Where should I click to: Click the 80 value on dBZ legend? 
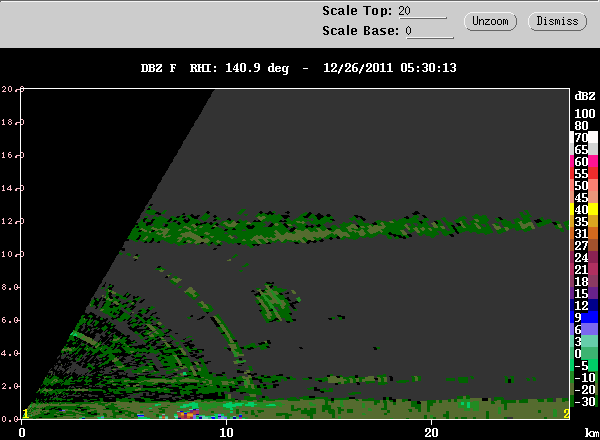click(581, 125)
